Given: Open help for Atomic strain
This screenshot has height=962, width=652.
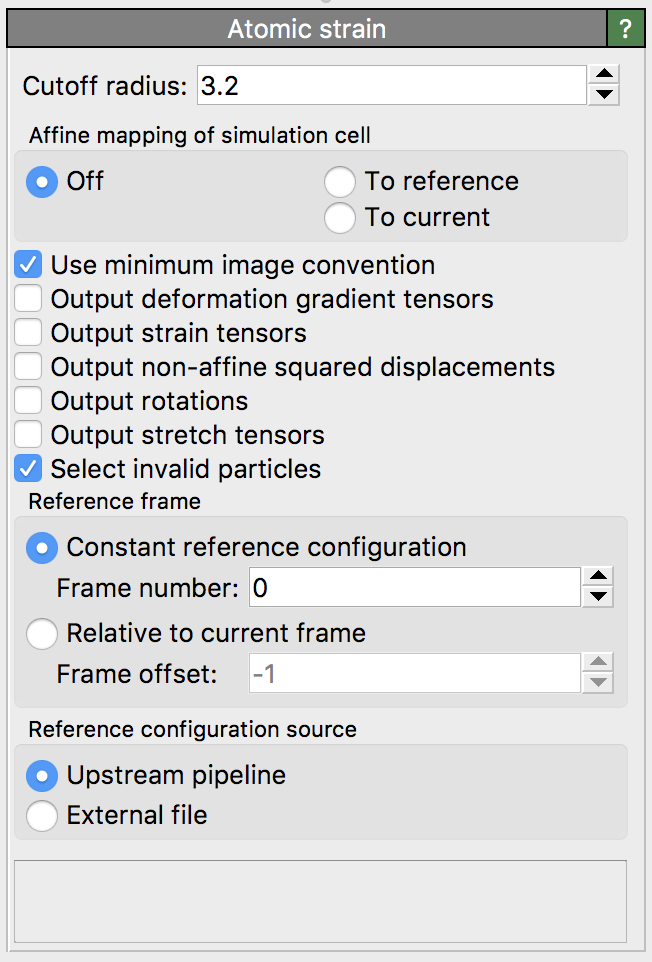Looking at the screenshot, I should (625, 29).
